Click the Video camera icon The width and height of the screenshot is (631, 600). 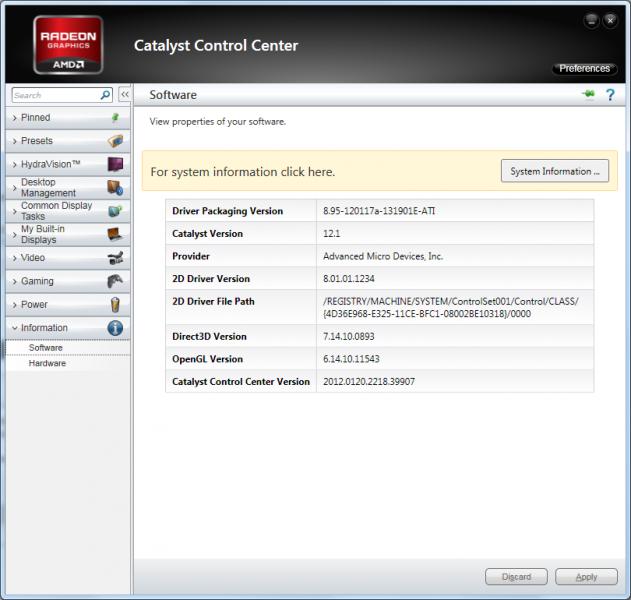point(115,258)
